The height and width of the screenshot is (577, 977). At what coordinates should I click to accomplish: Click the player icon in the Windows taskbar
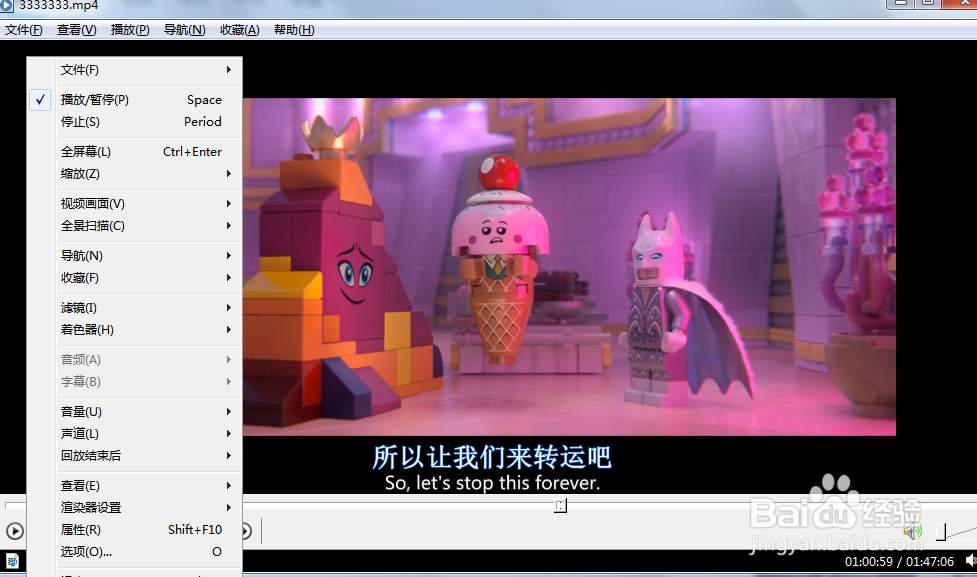point(13,563)
